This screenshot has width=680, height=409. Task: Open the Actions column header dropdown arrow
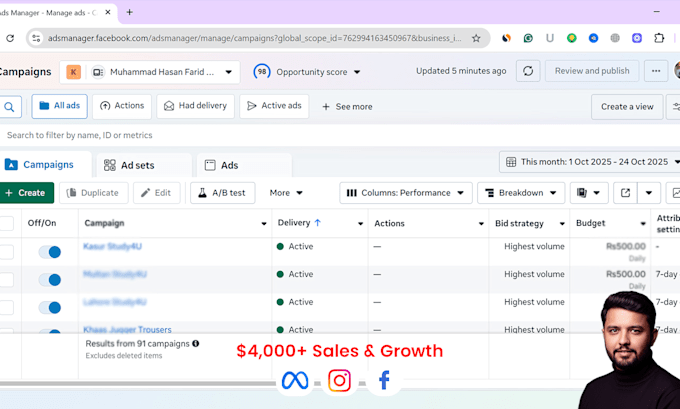click(481, 224)
